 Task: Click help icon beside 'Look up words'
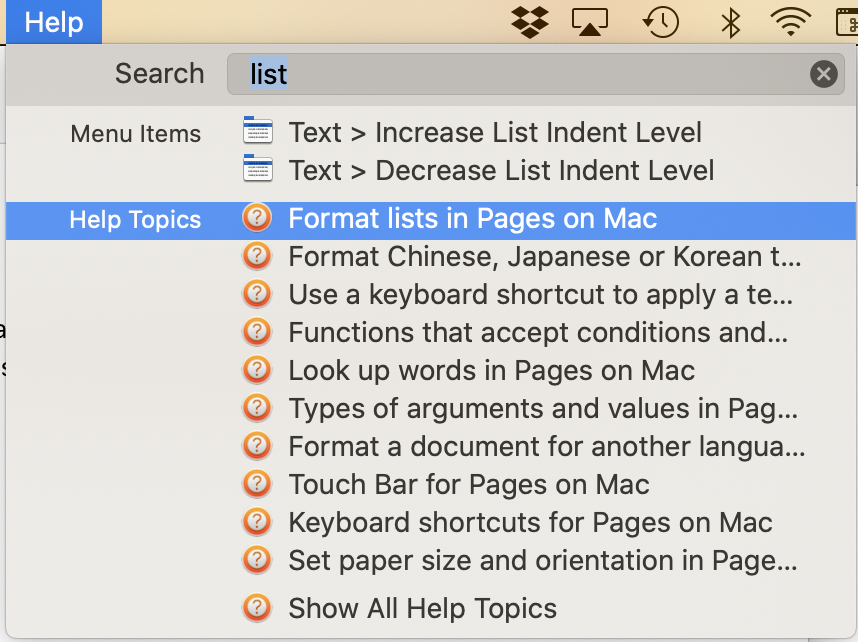pyautogui.click(x=257, y=369)
